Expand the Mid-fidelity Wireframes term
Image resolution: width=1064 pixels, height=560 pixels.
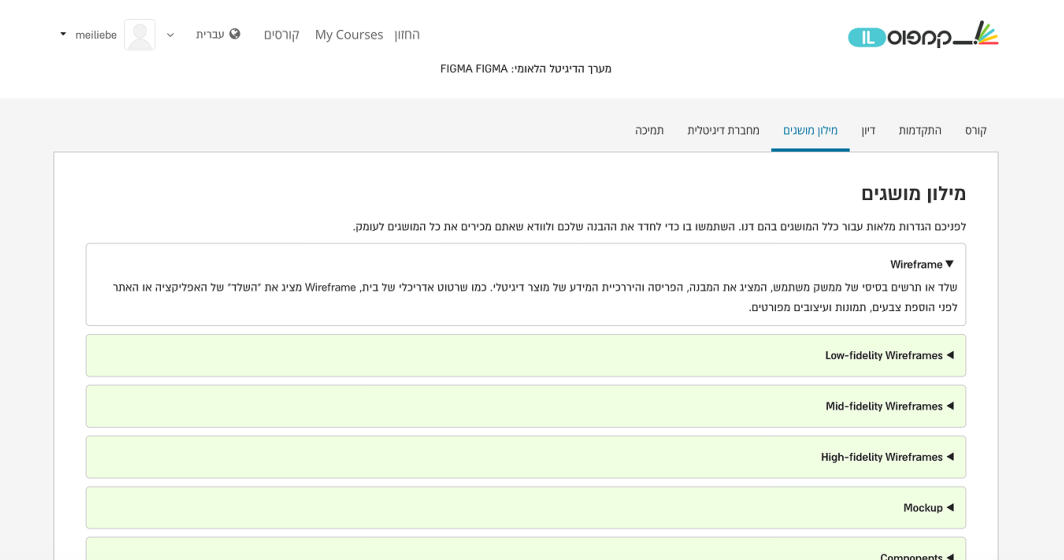click(x=888, y=406)
